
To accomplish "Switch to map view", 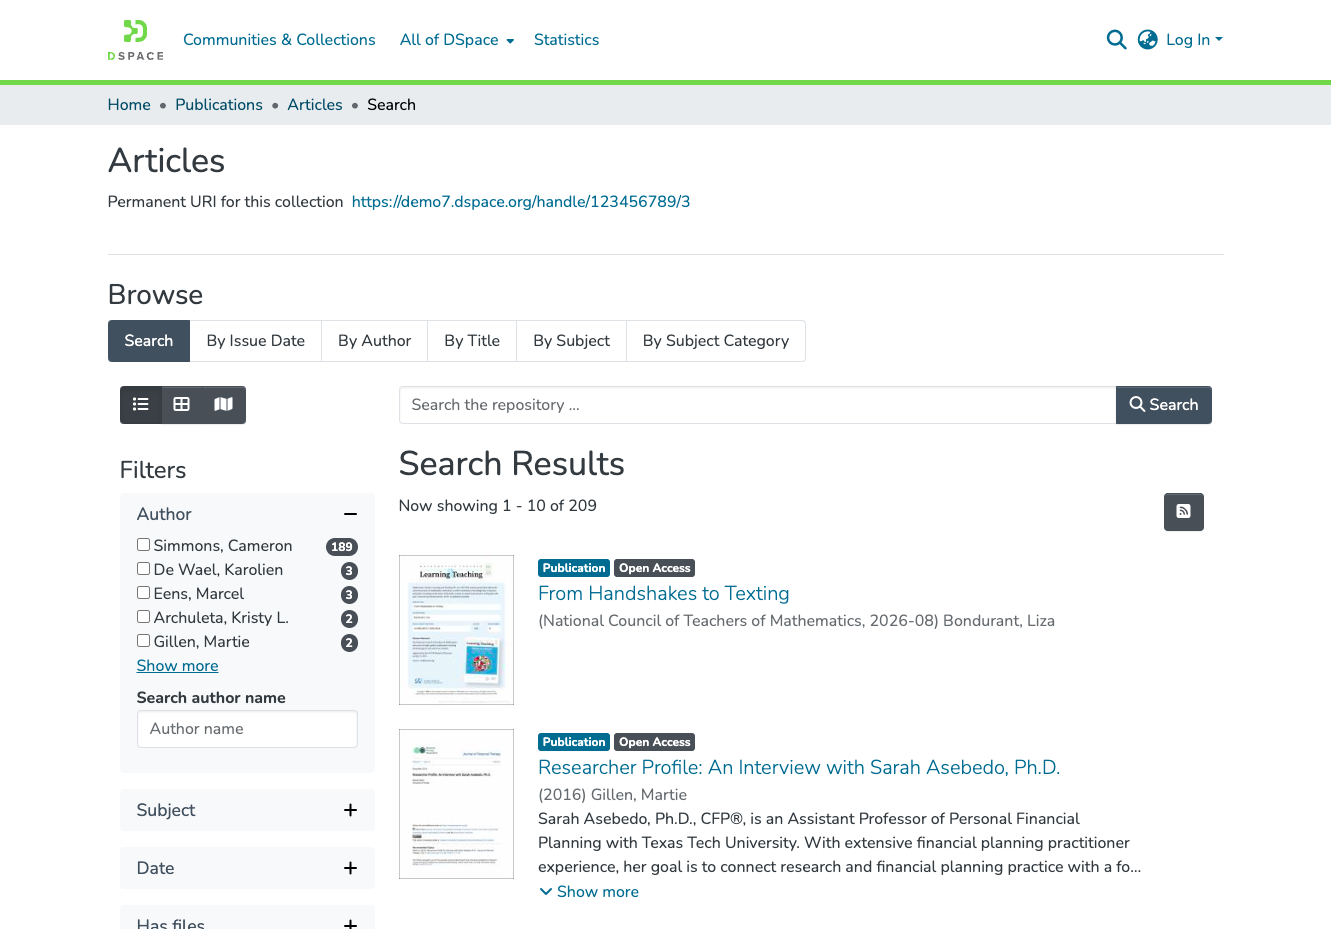I will click(224, 405).
